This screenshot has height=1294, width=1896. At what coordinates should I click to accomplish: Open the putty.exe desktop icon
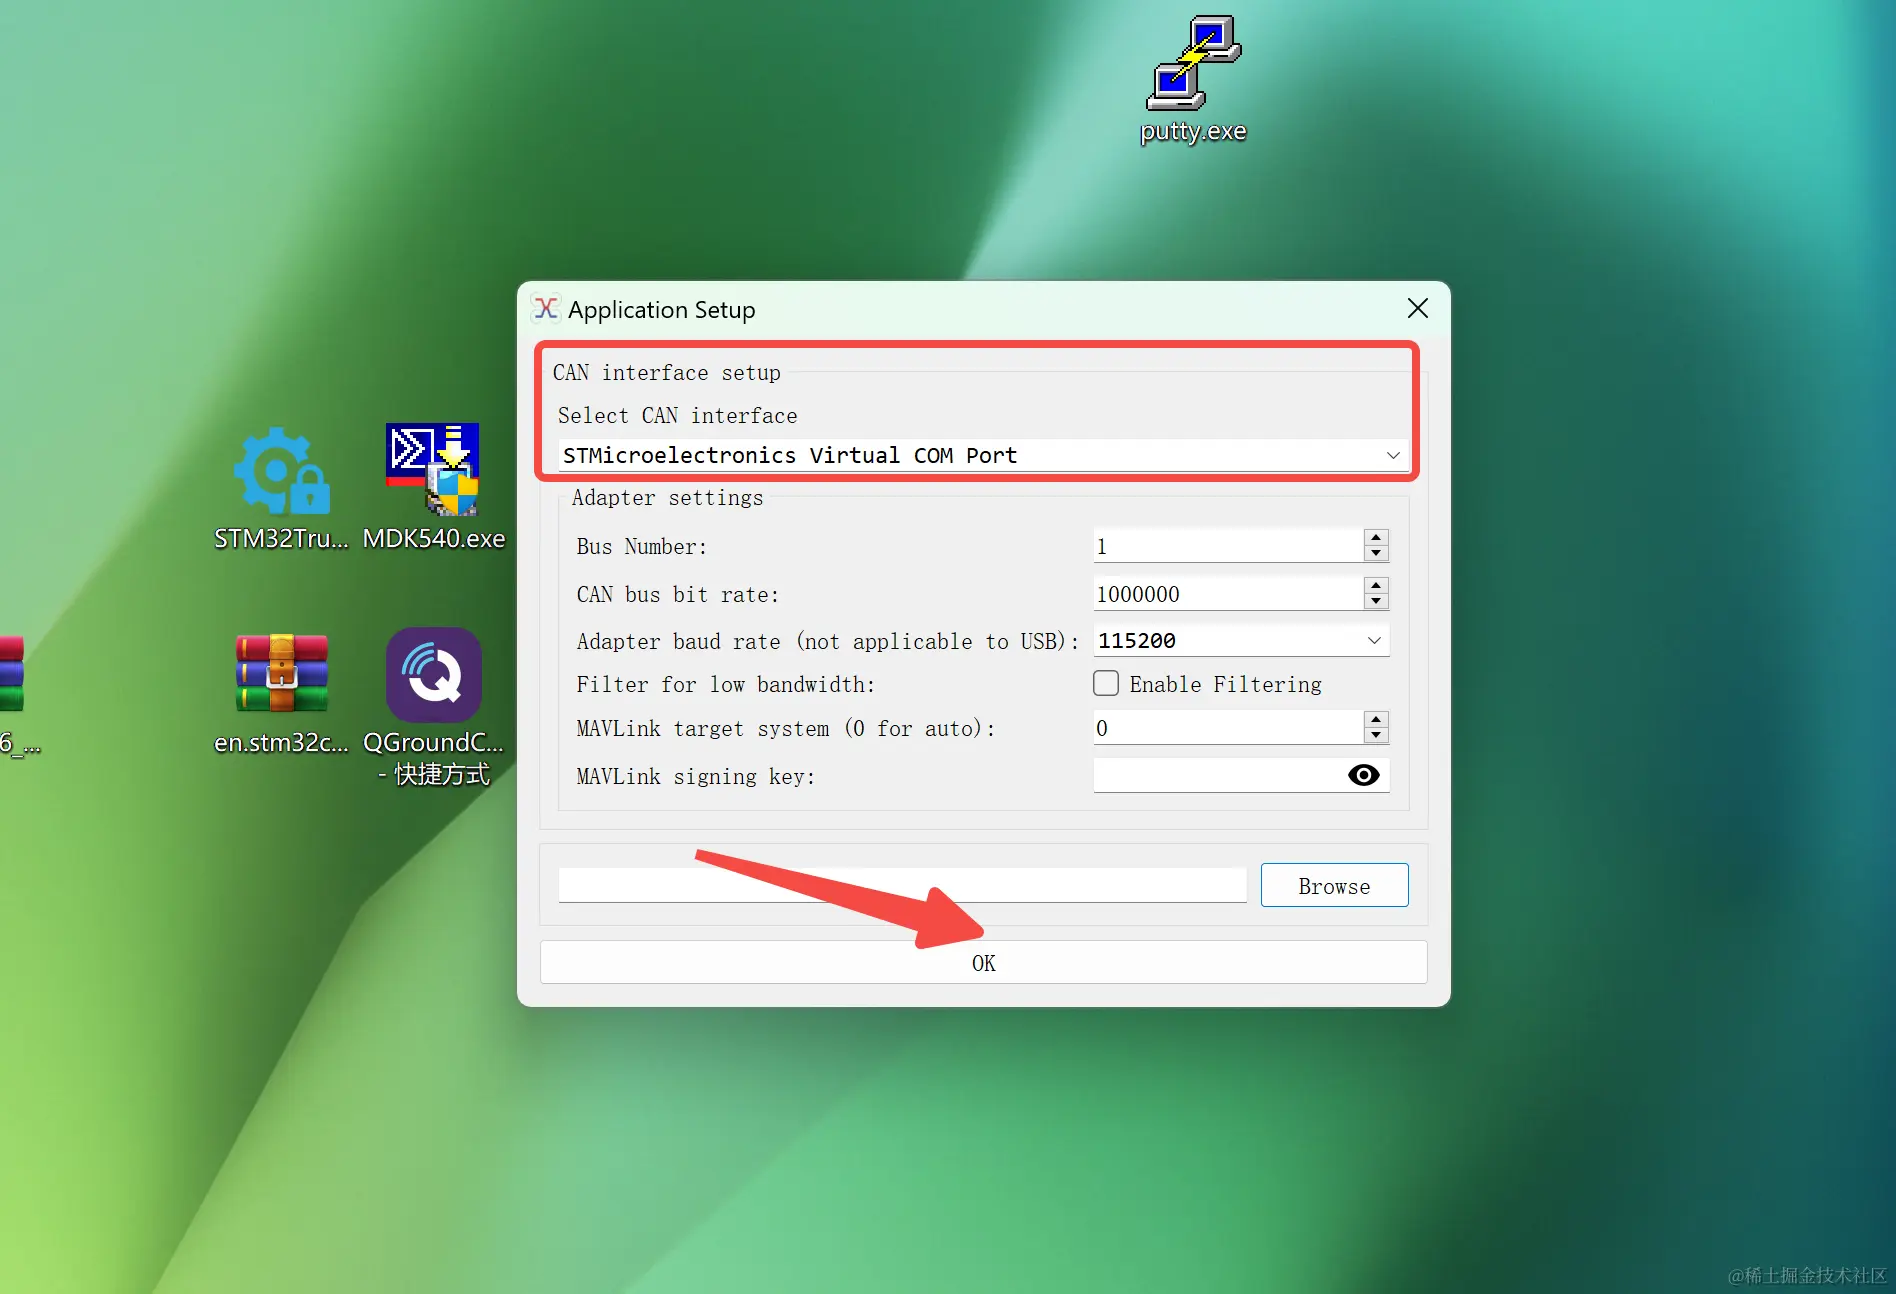(1193, 80)
